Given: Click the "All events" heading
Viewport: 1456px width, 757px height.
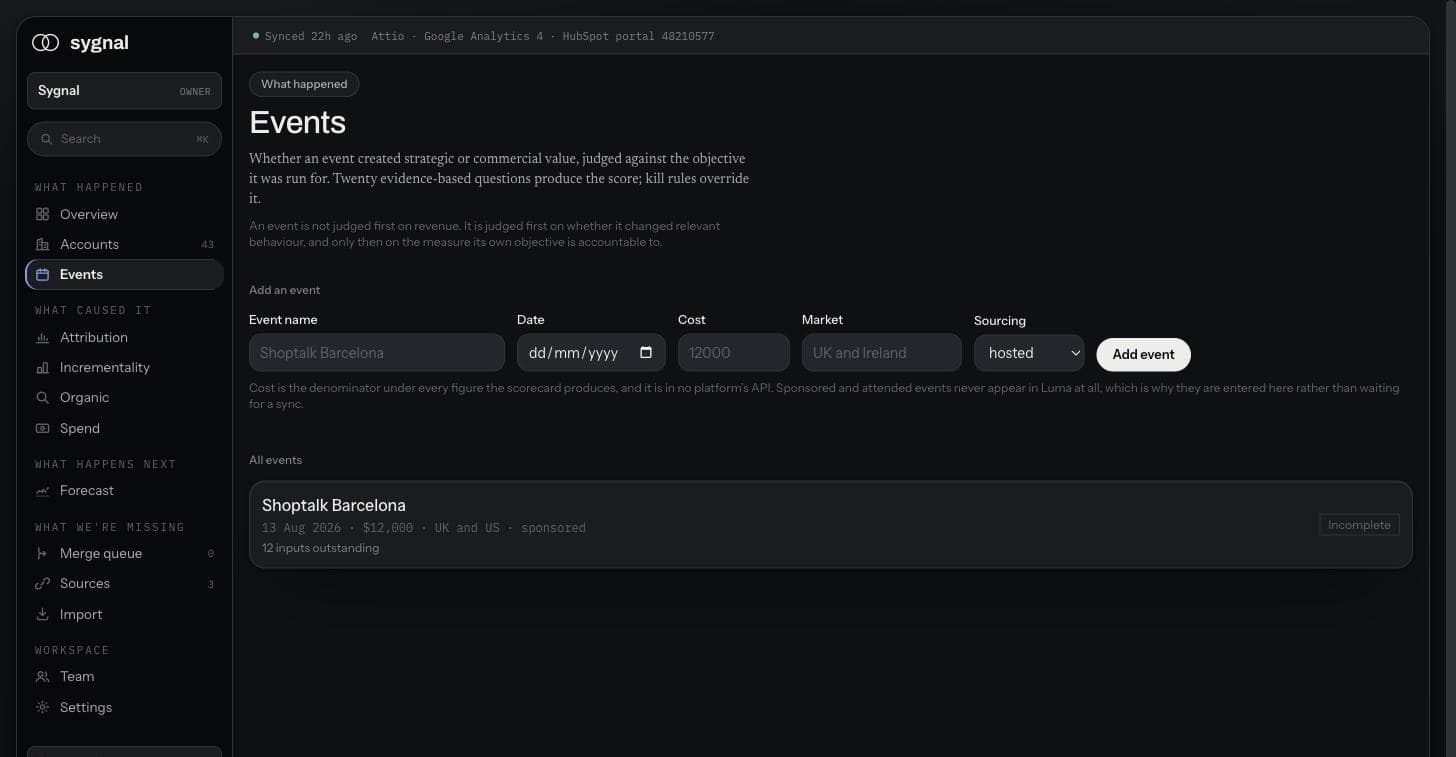Looking at the screenshot, I should 275,460.
